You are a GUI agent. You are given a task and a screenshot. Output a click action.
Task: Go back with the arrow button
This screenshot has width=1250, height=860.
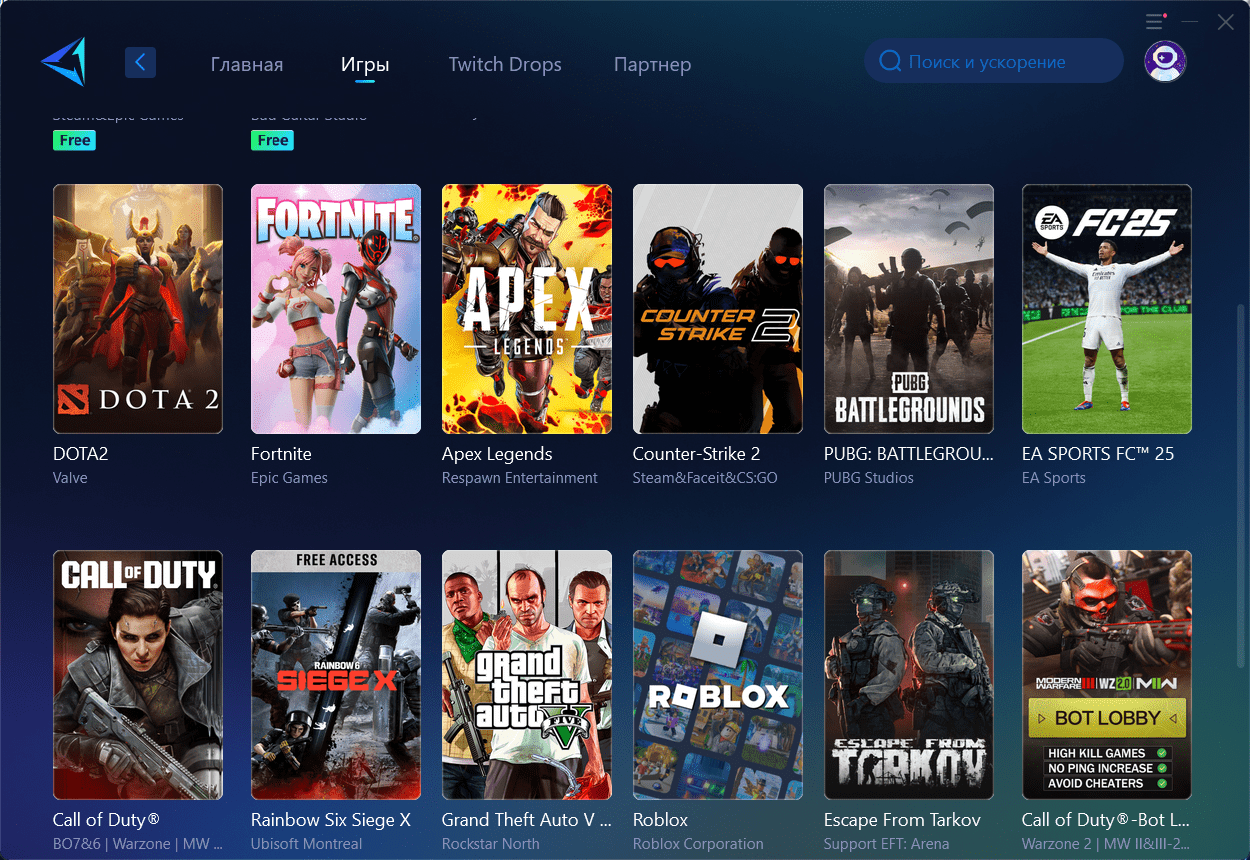pos(140,63)
